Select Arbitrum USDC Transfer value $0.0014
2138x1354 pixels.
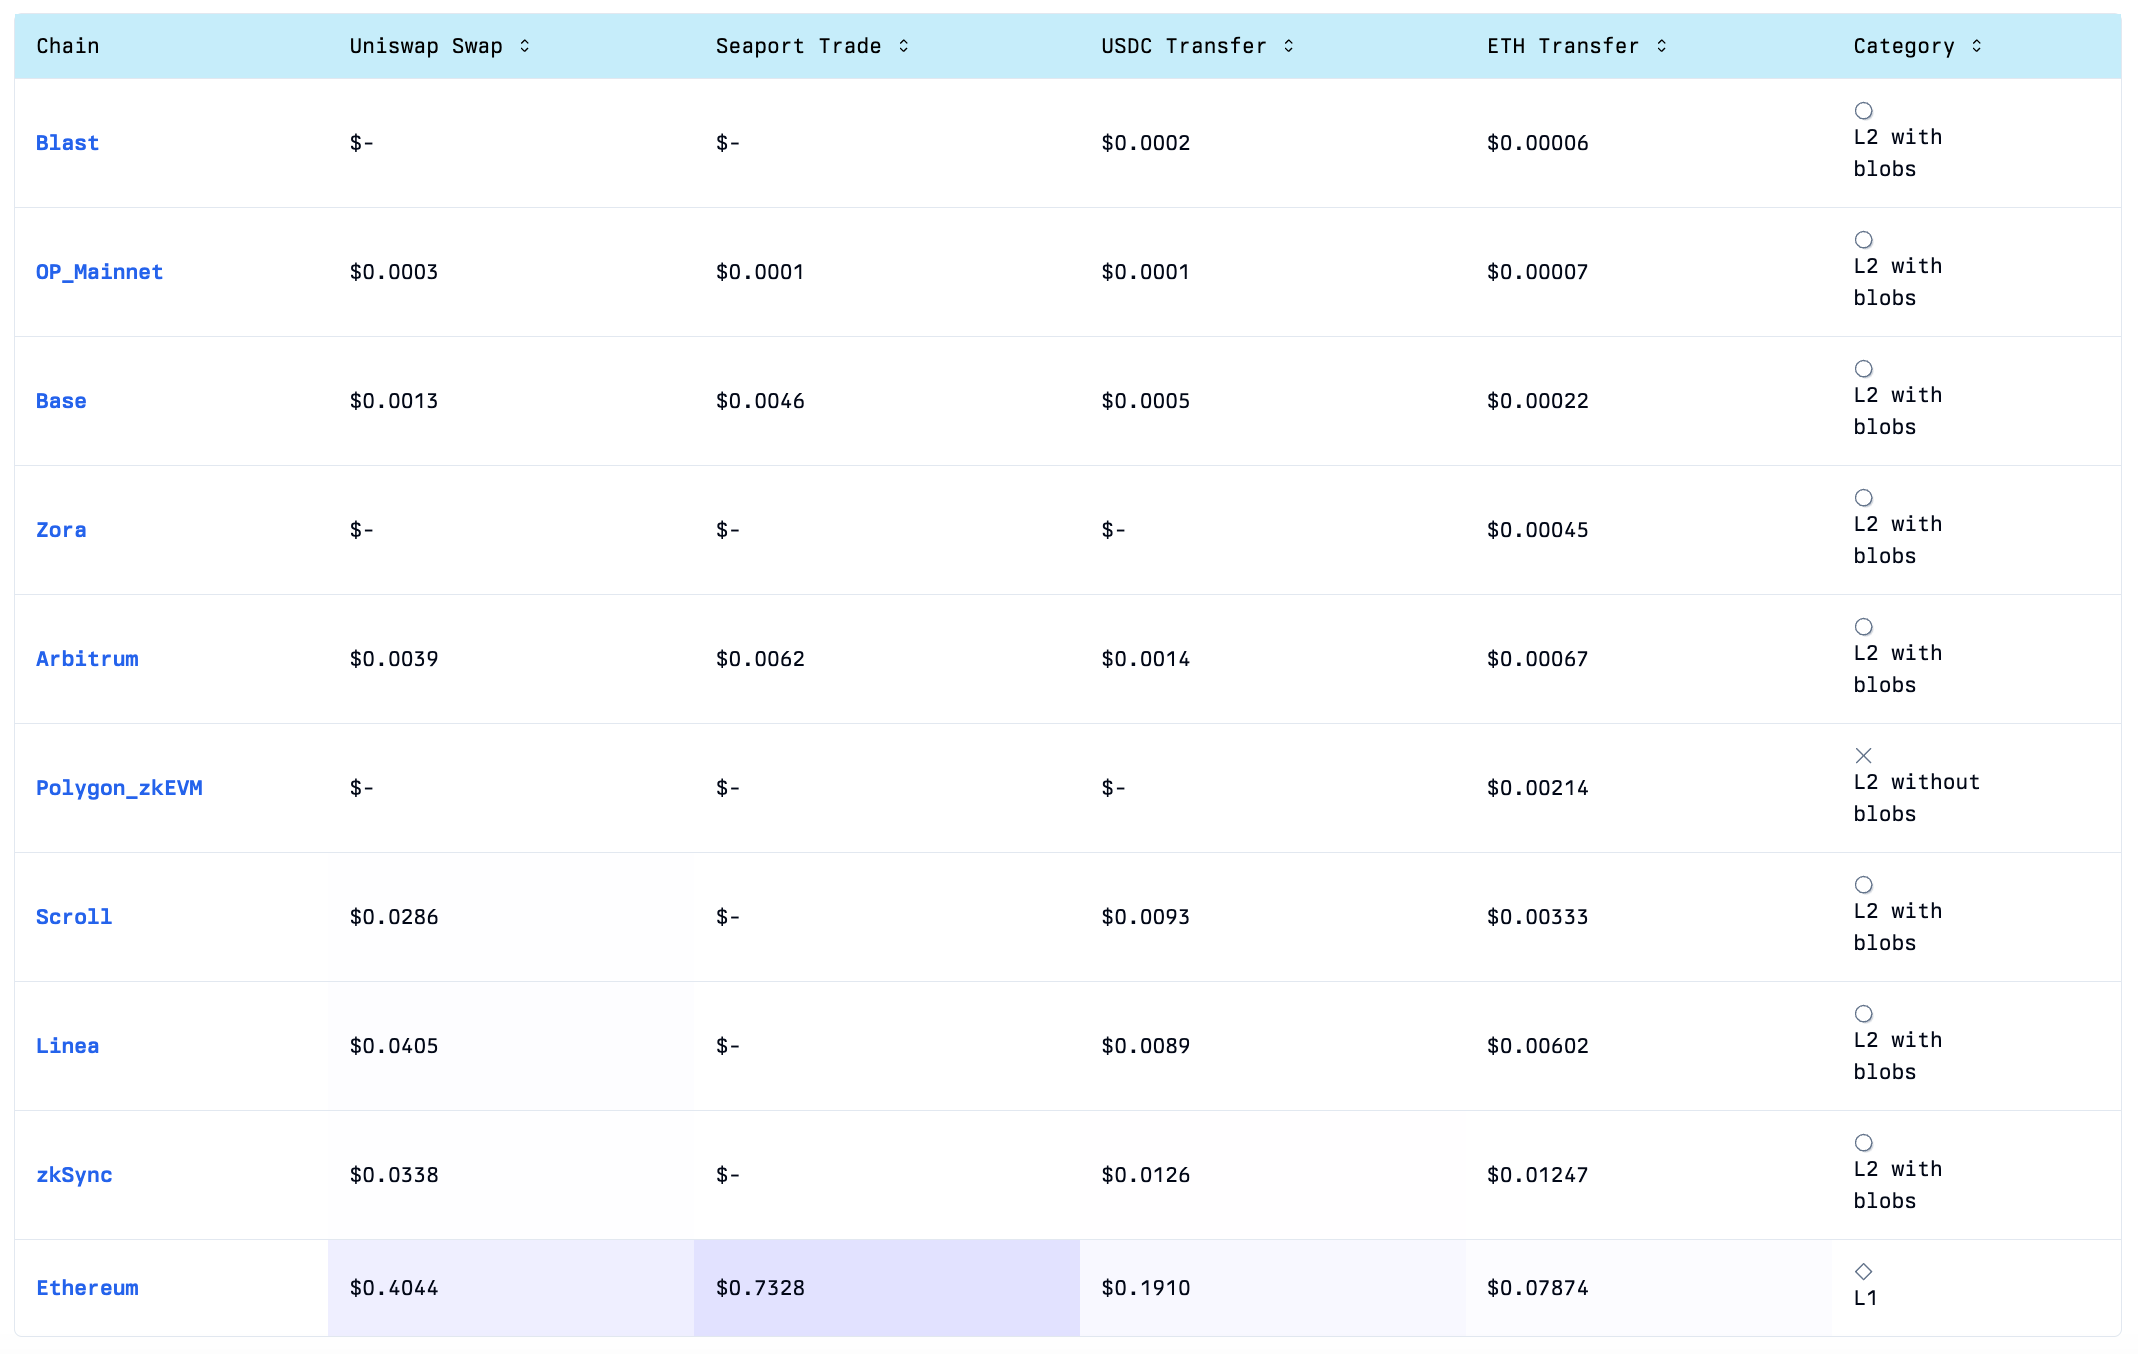[1145, 659]
